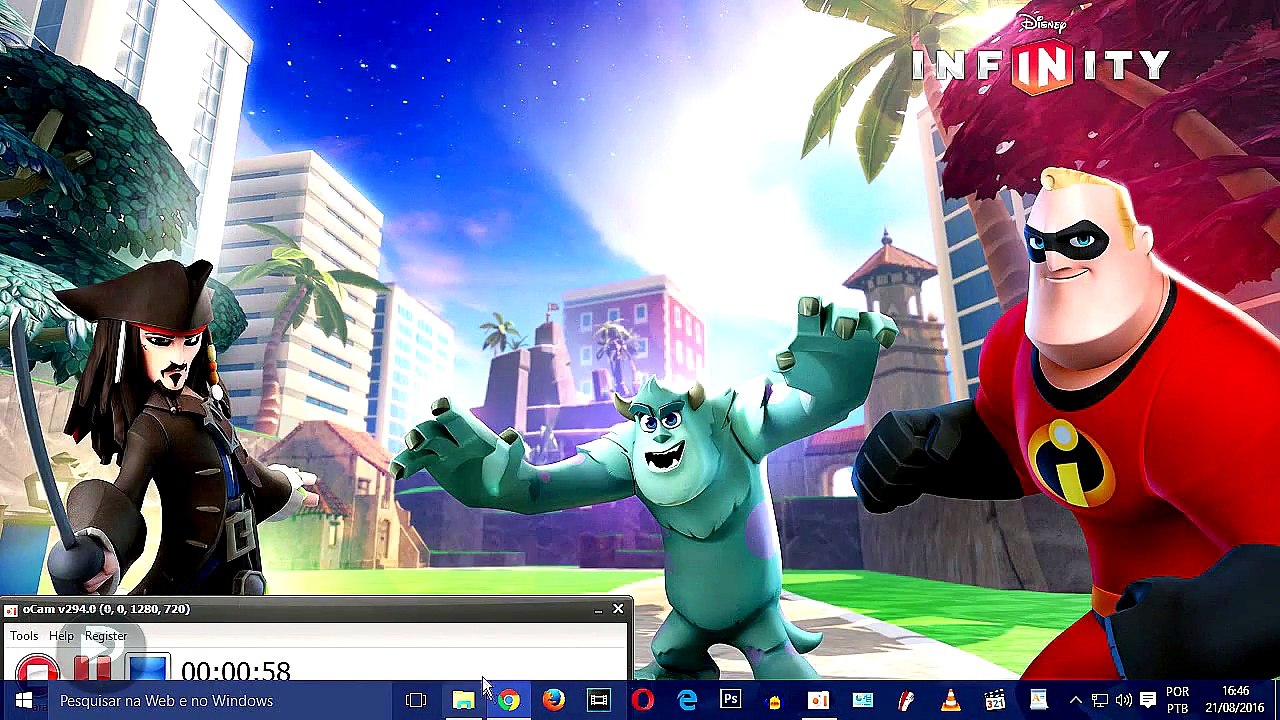Click the POR PTB language indicator

(1178, 701)
